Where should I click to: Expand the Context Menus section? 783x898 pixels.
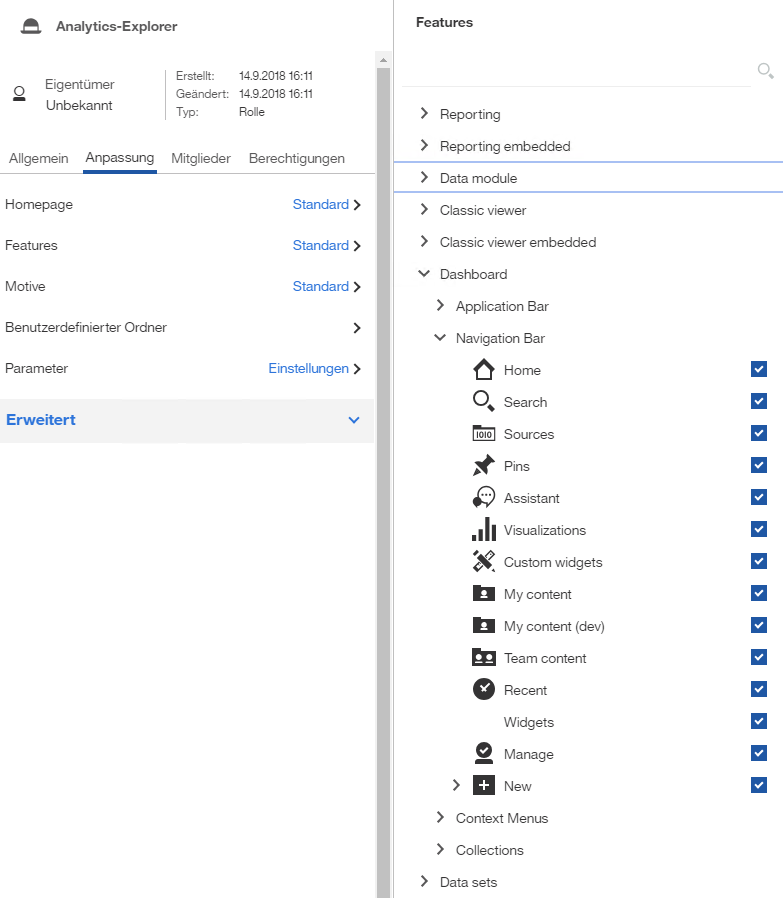[x=441, y=818]
